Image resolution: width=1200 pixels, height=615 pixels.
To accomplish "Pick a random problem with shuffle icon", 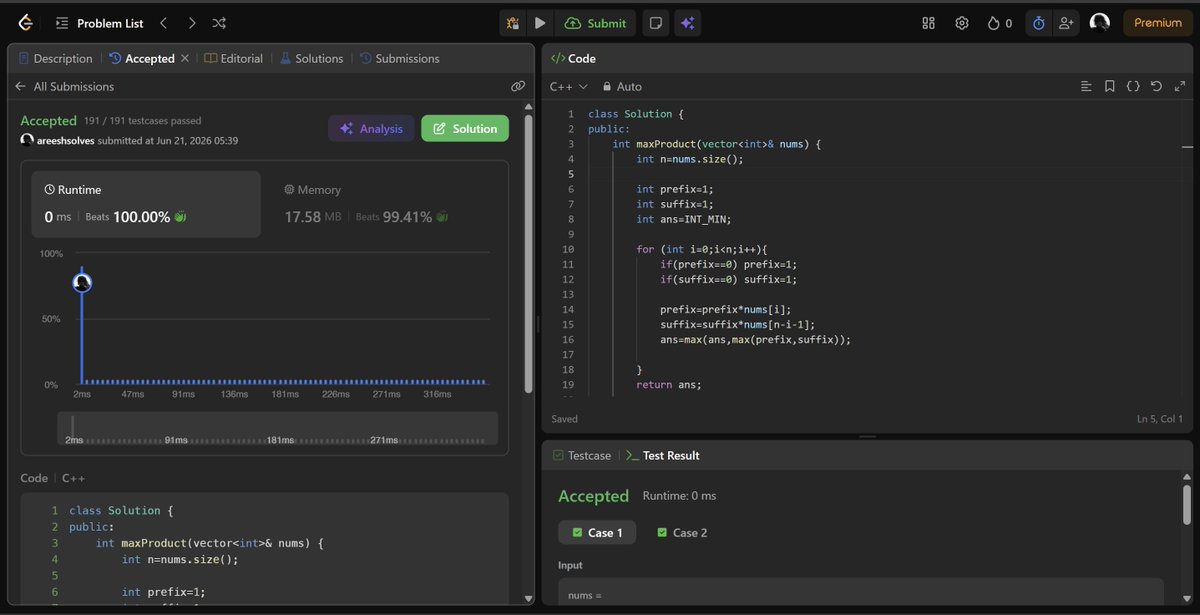I will [x=219, y=22].
